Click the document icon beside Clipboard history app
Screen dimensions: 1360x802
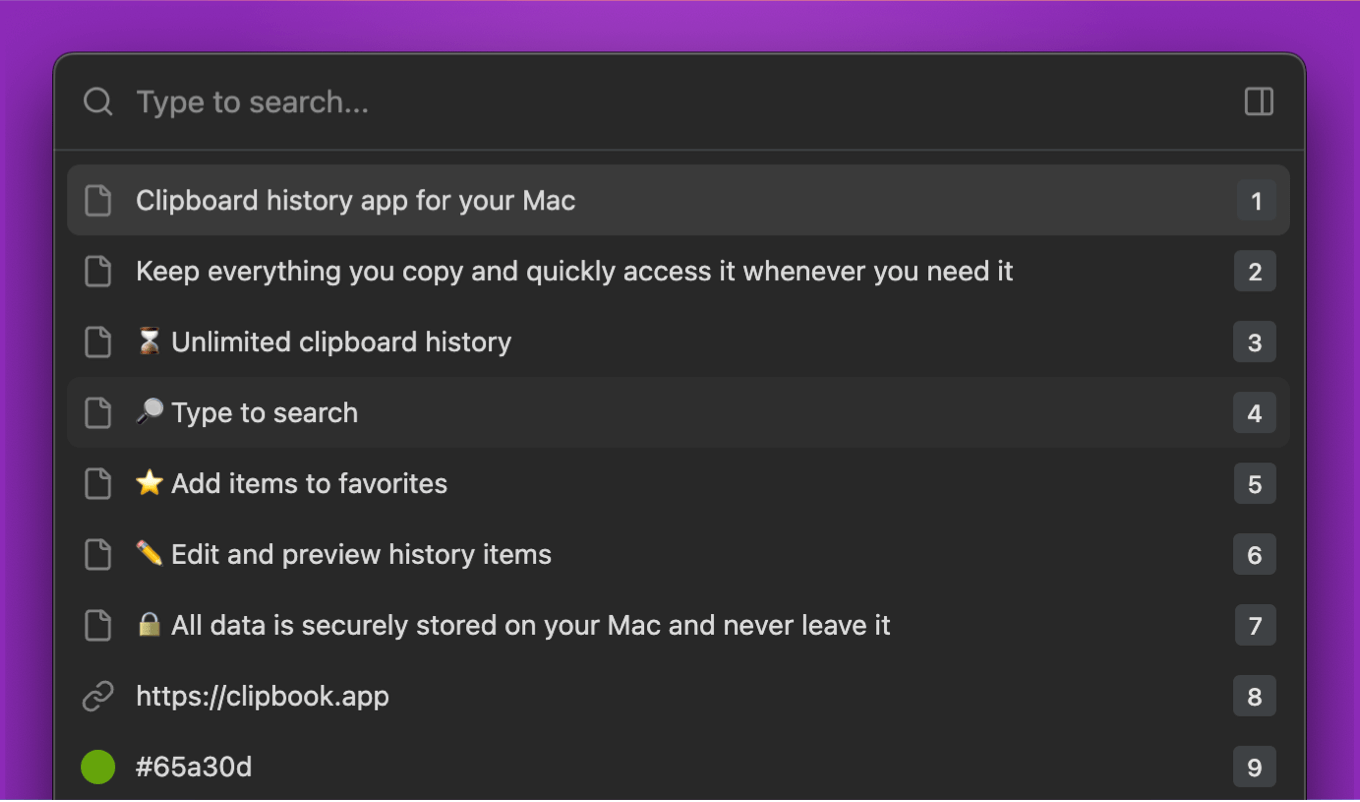[97, 200]
